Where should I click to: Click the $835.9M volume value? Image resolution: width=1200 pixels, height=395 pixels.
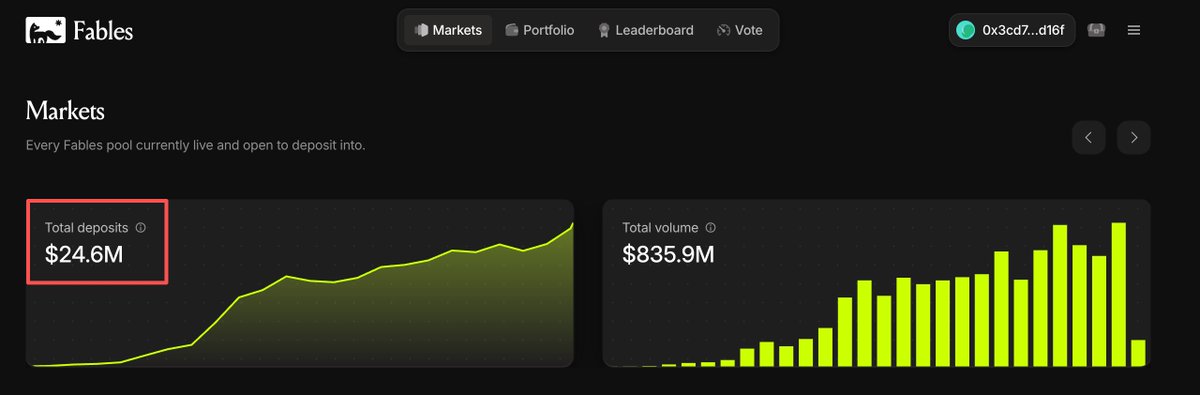coord(668,255)
